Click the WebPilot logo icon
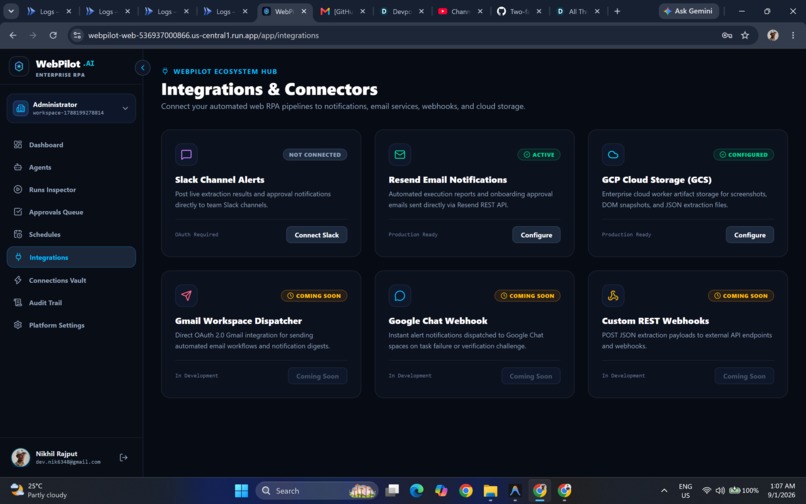Viewport: 806px width, 504px height. (x=19, y=67)
